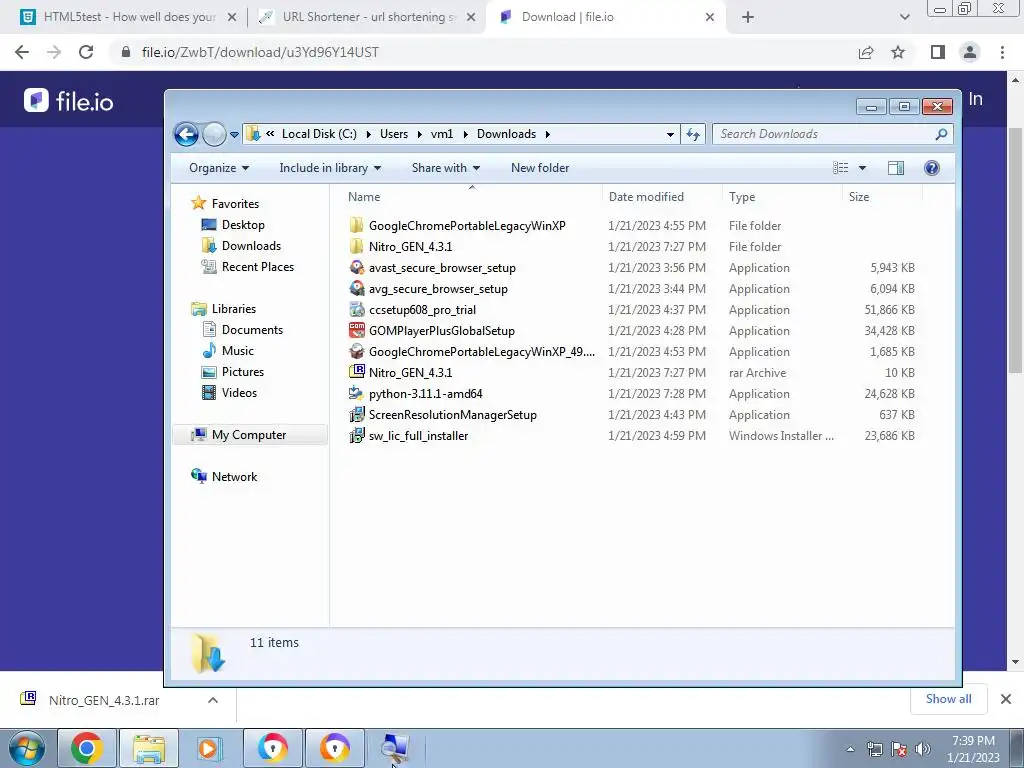Image resolution: width=1024 pixels, height=768 pixels.
Task: Expand the address bar history dropdown
Action: [x=670, y=135]
